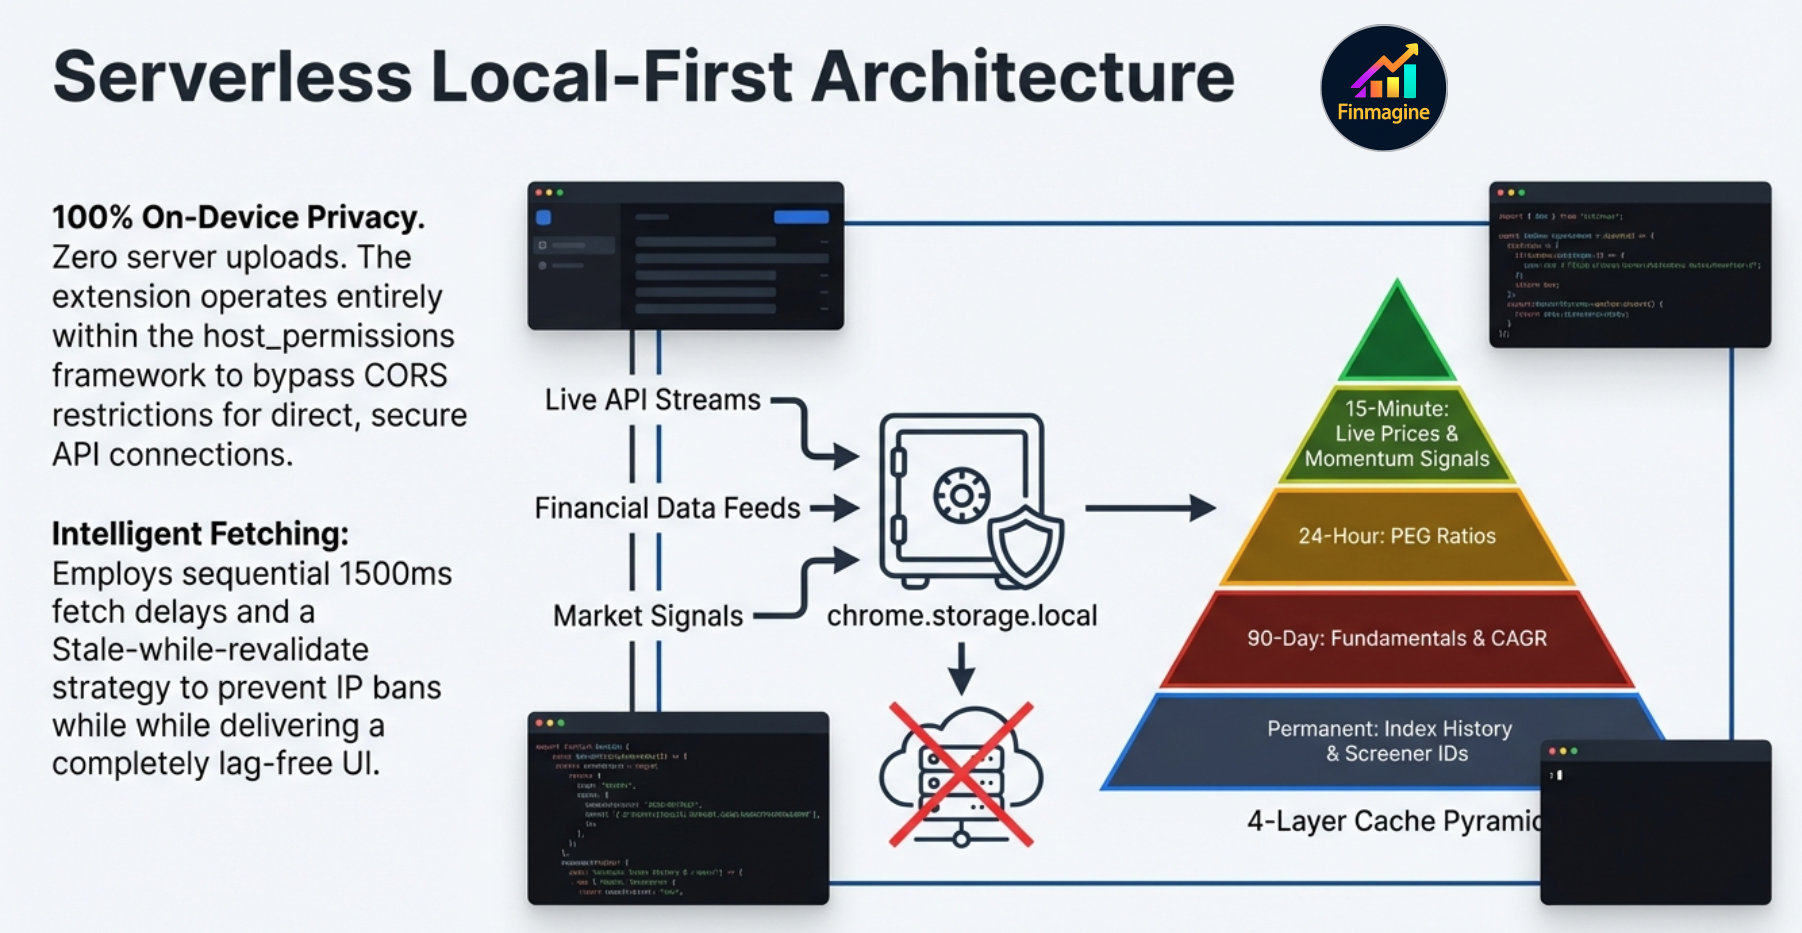Click the Market Signals label
This screenshot has width=1802, height=933.
(647, 616)
